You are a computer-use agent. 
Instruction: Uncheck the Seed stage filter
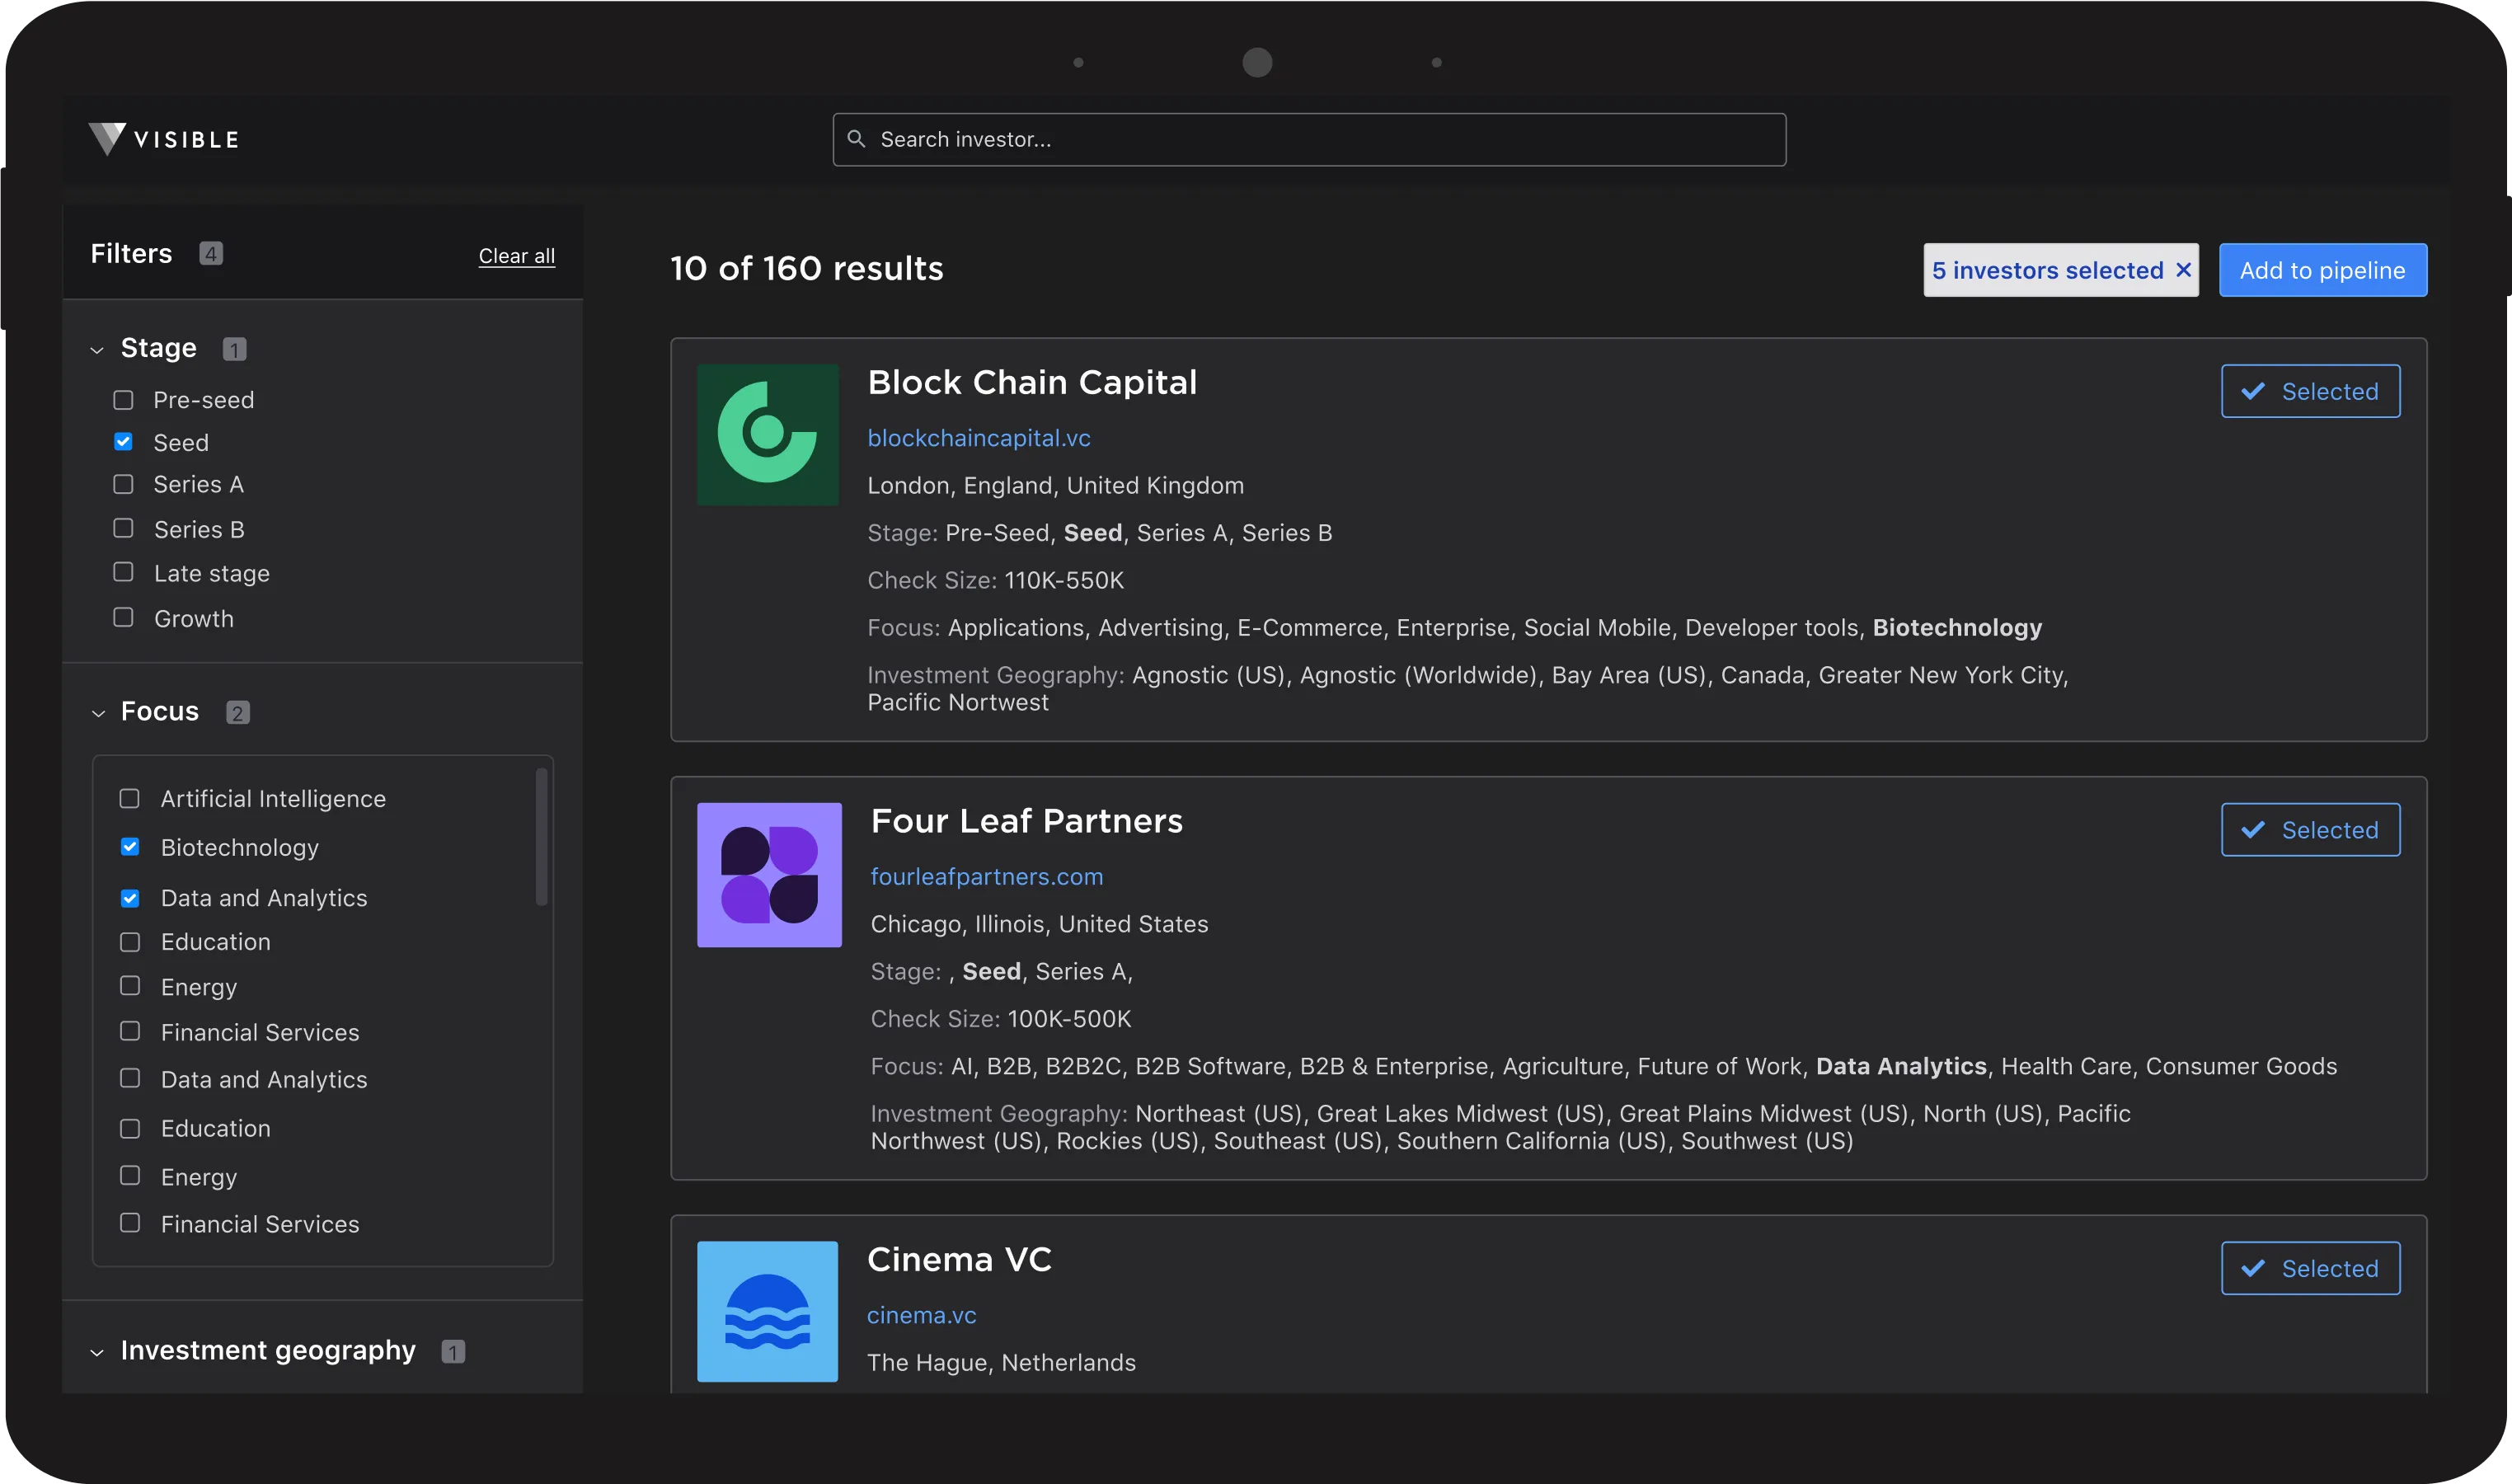click(x=123, y=442)
